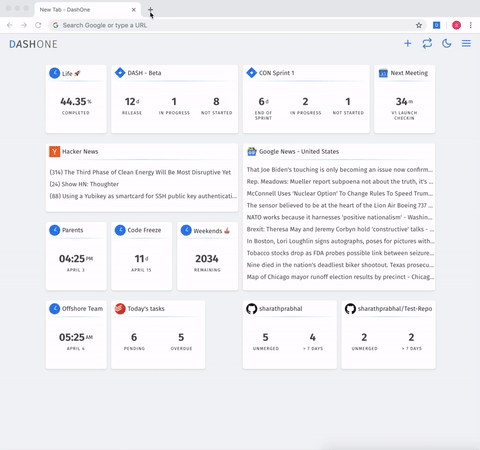Image resolution: width=480 pixels, height=450 pixels.
Task: Toggle dark mode moon icon
Action: point(447,43)
